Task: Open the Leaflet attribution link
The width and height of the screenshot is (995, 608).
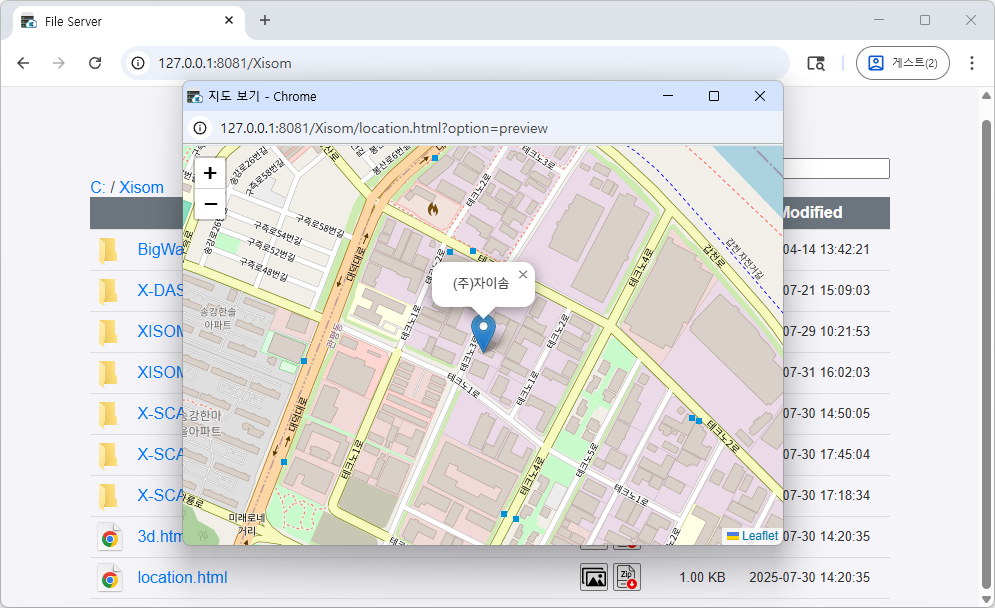Action: [x=760, y=536]
